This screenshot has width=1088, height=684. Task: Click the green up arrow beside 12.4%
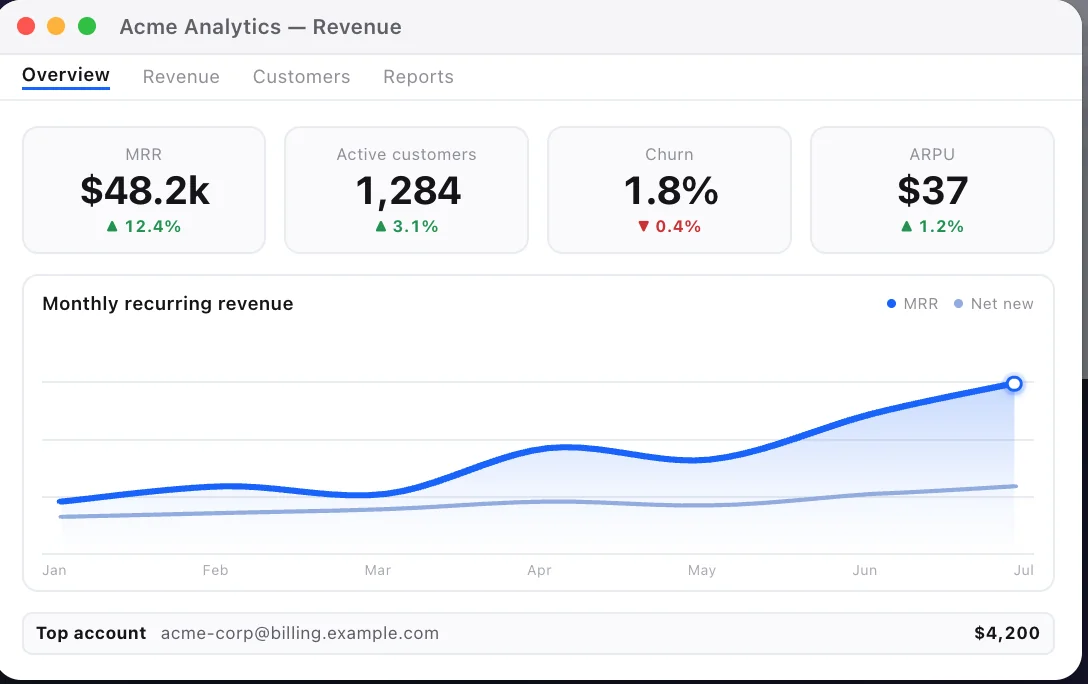(112, 226)
